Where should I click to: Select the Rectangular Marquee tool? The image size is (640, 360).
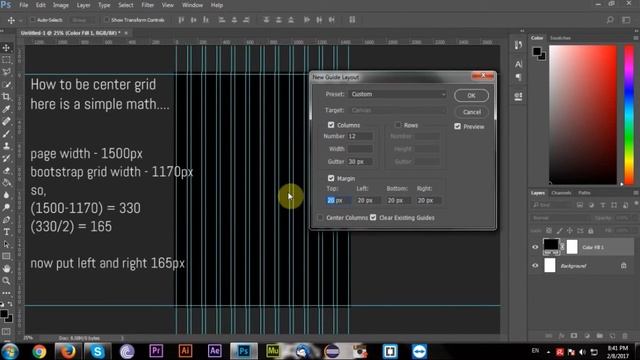pyautogui.click(x=6, y=60)
